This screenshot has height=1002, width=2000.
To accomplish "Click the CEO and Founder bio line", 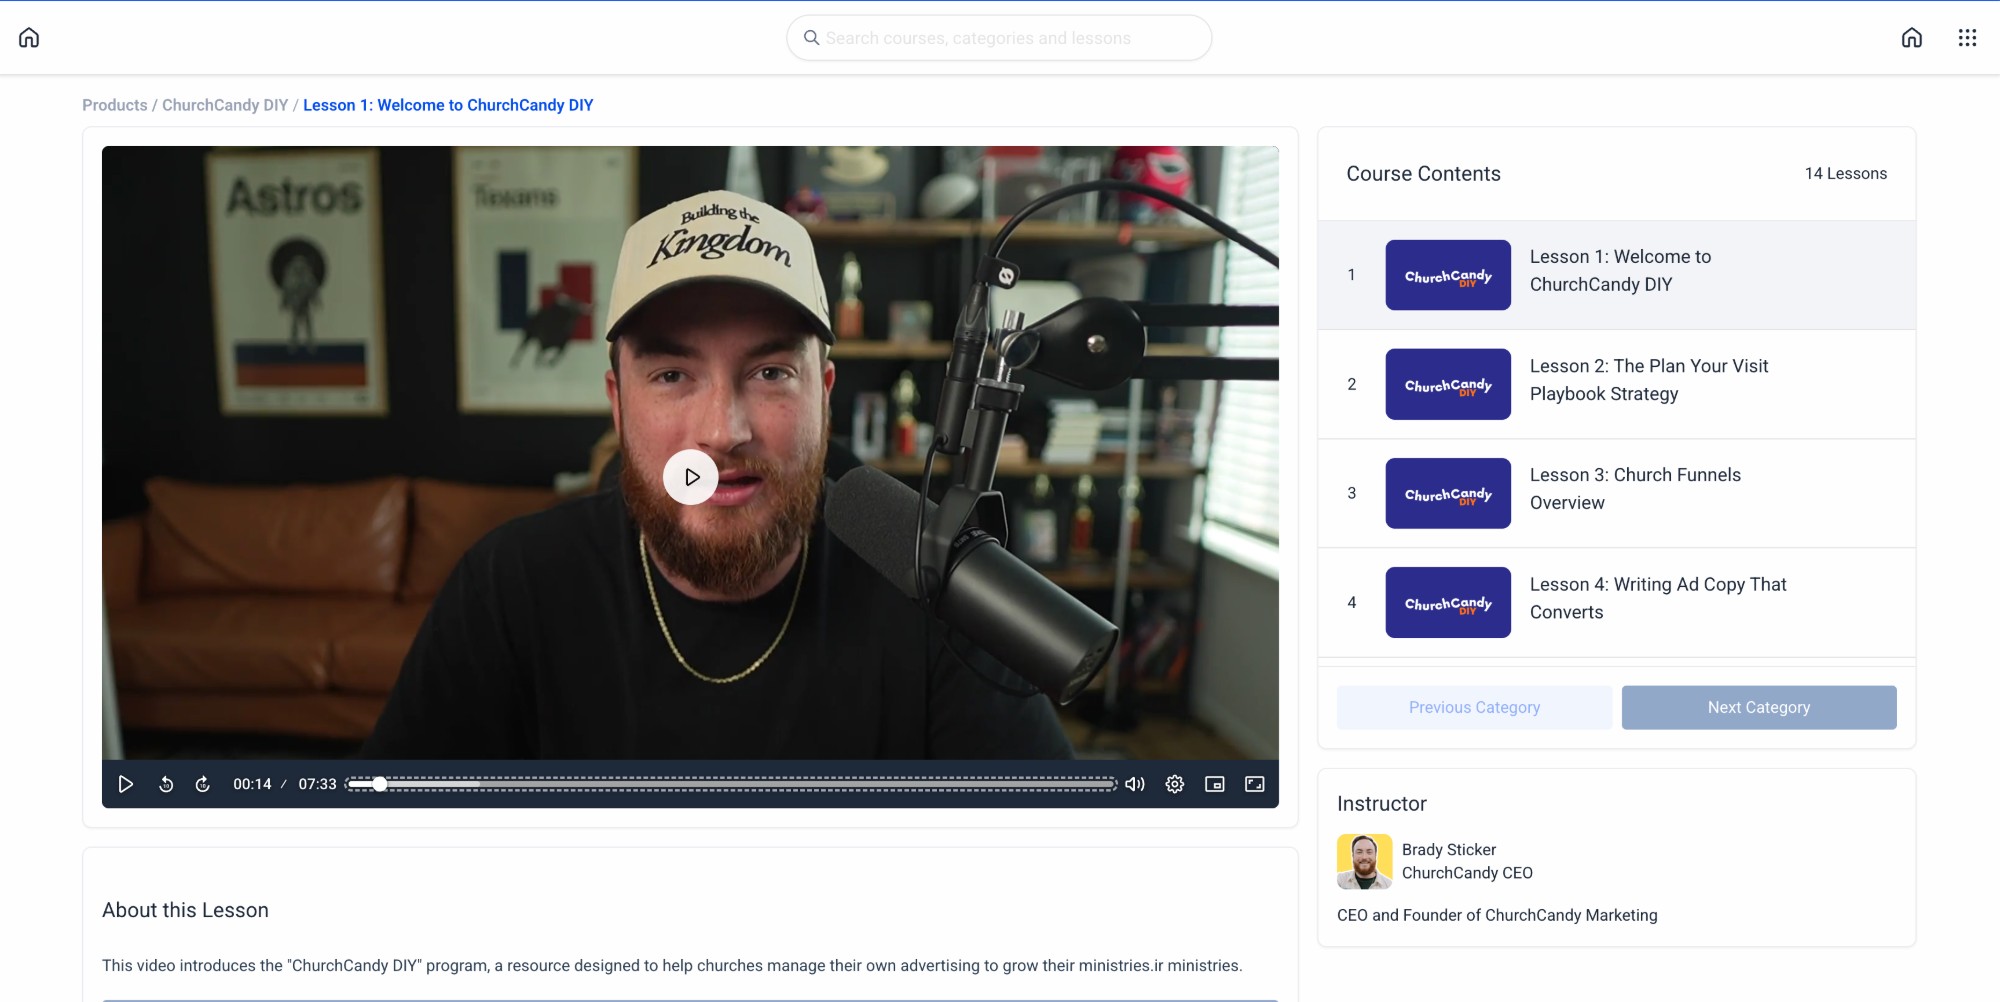I will tap(1497, 915).
